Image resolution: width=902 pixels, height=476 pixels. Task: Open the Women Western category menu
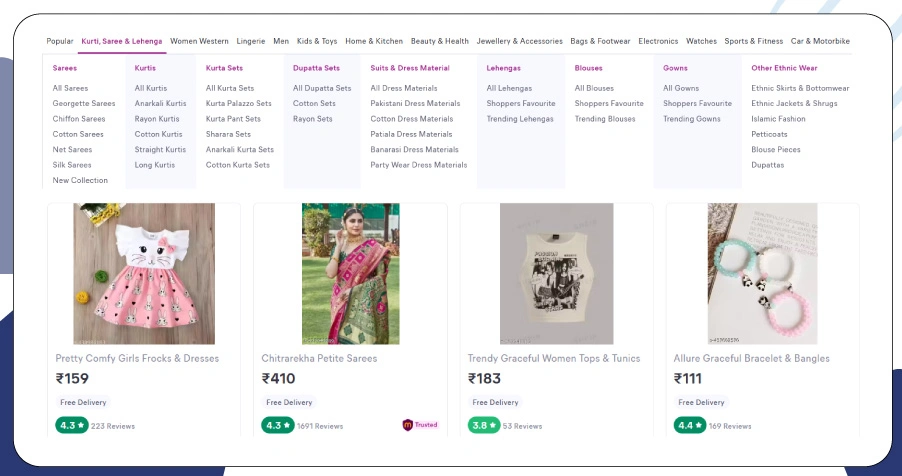pyautogui.click(x=199, y=41)
